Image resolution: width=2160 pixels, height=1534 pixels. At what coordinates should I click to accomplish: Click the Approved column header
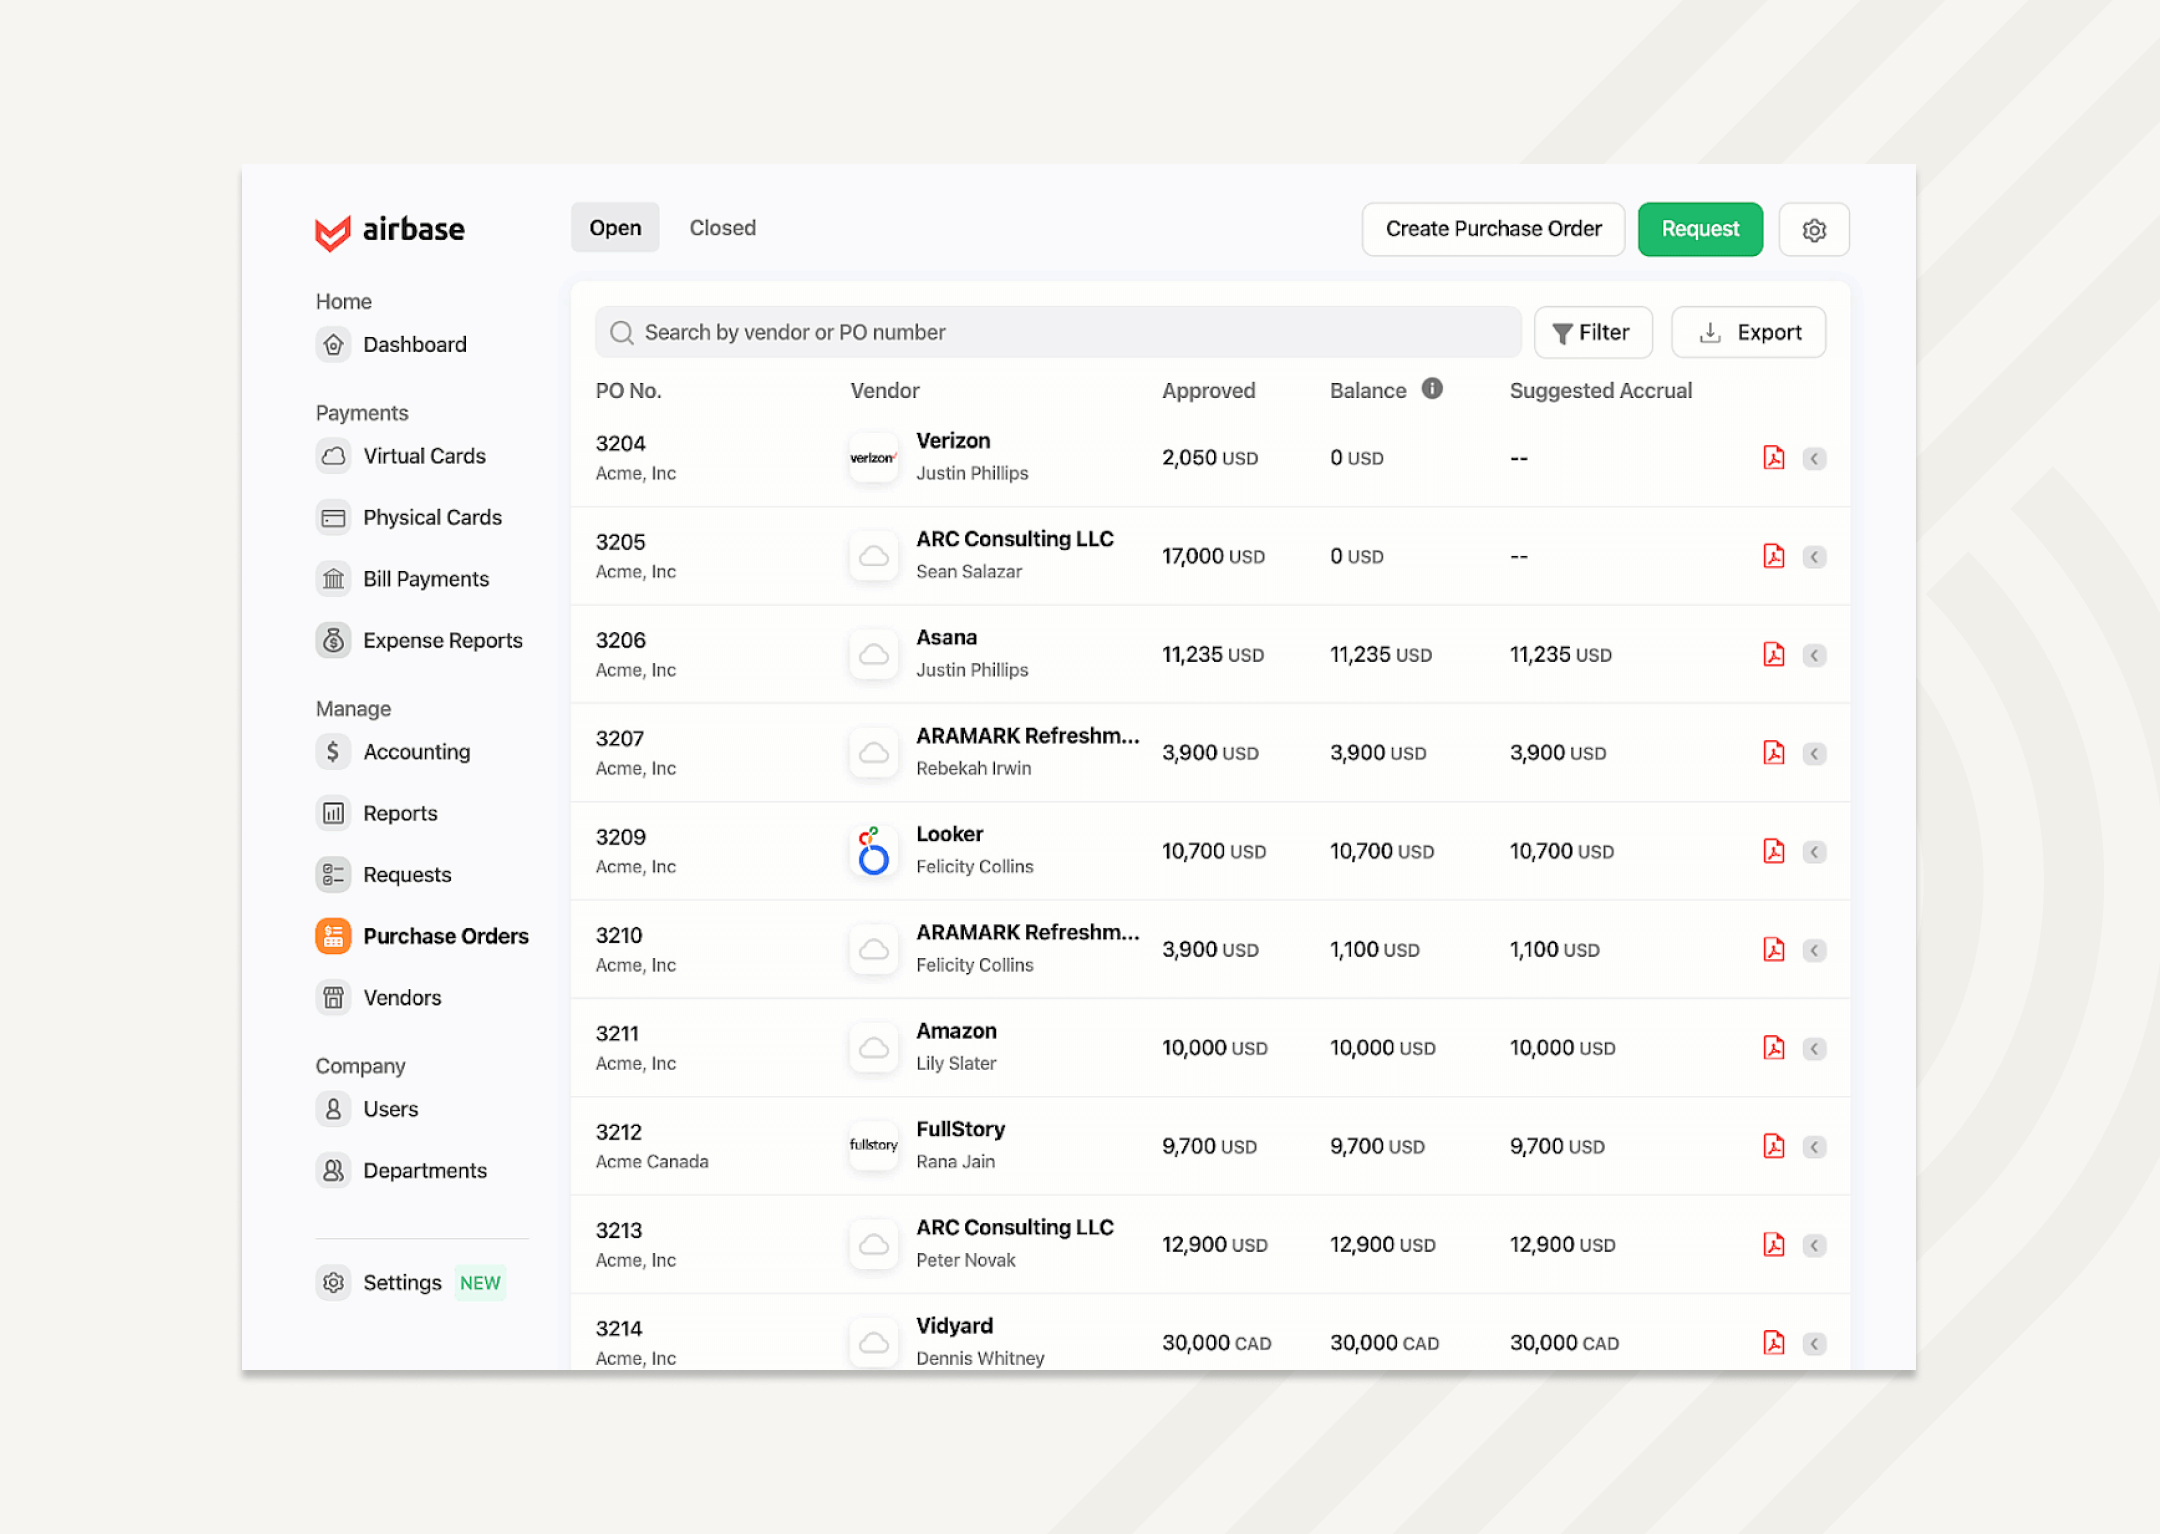point(1208,391)
